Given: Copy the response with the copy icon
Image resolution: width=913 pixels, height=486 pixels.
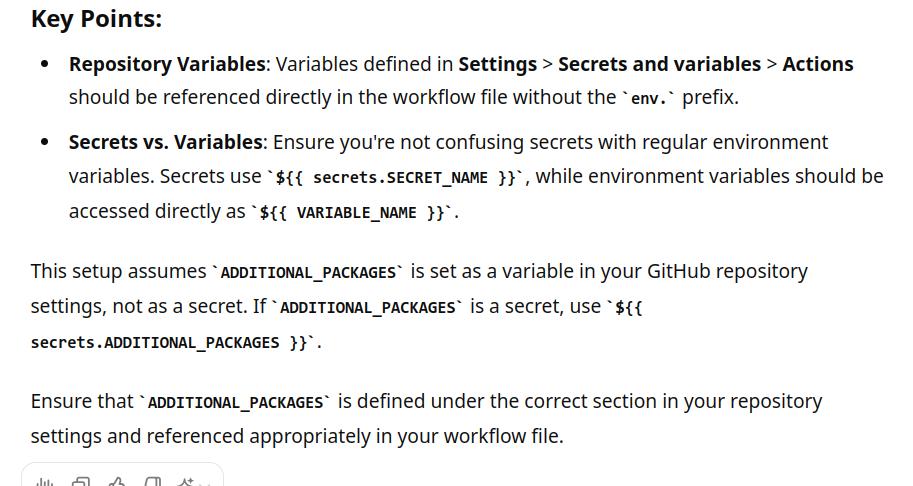Looking at the screenshot, I should tap(80, 482).
